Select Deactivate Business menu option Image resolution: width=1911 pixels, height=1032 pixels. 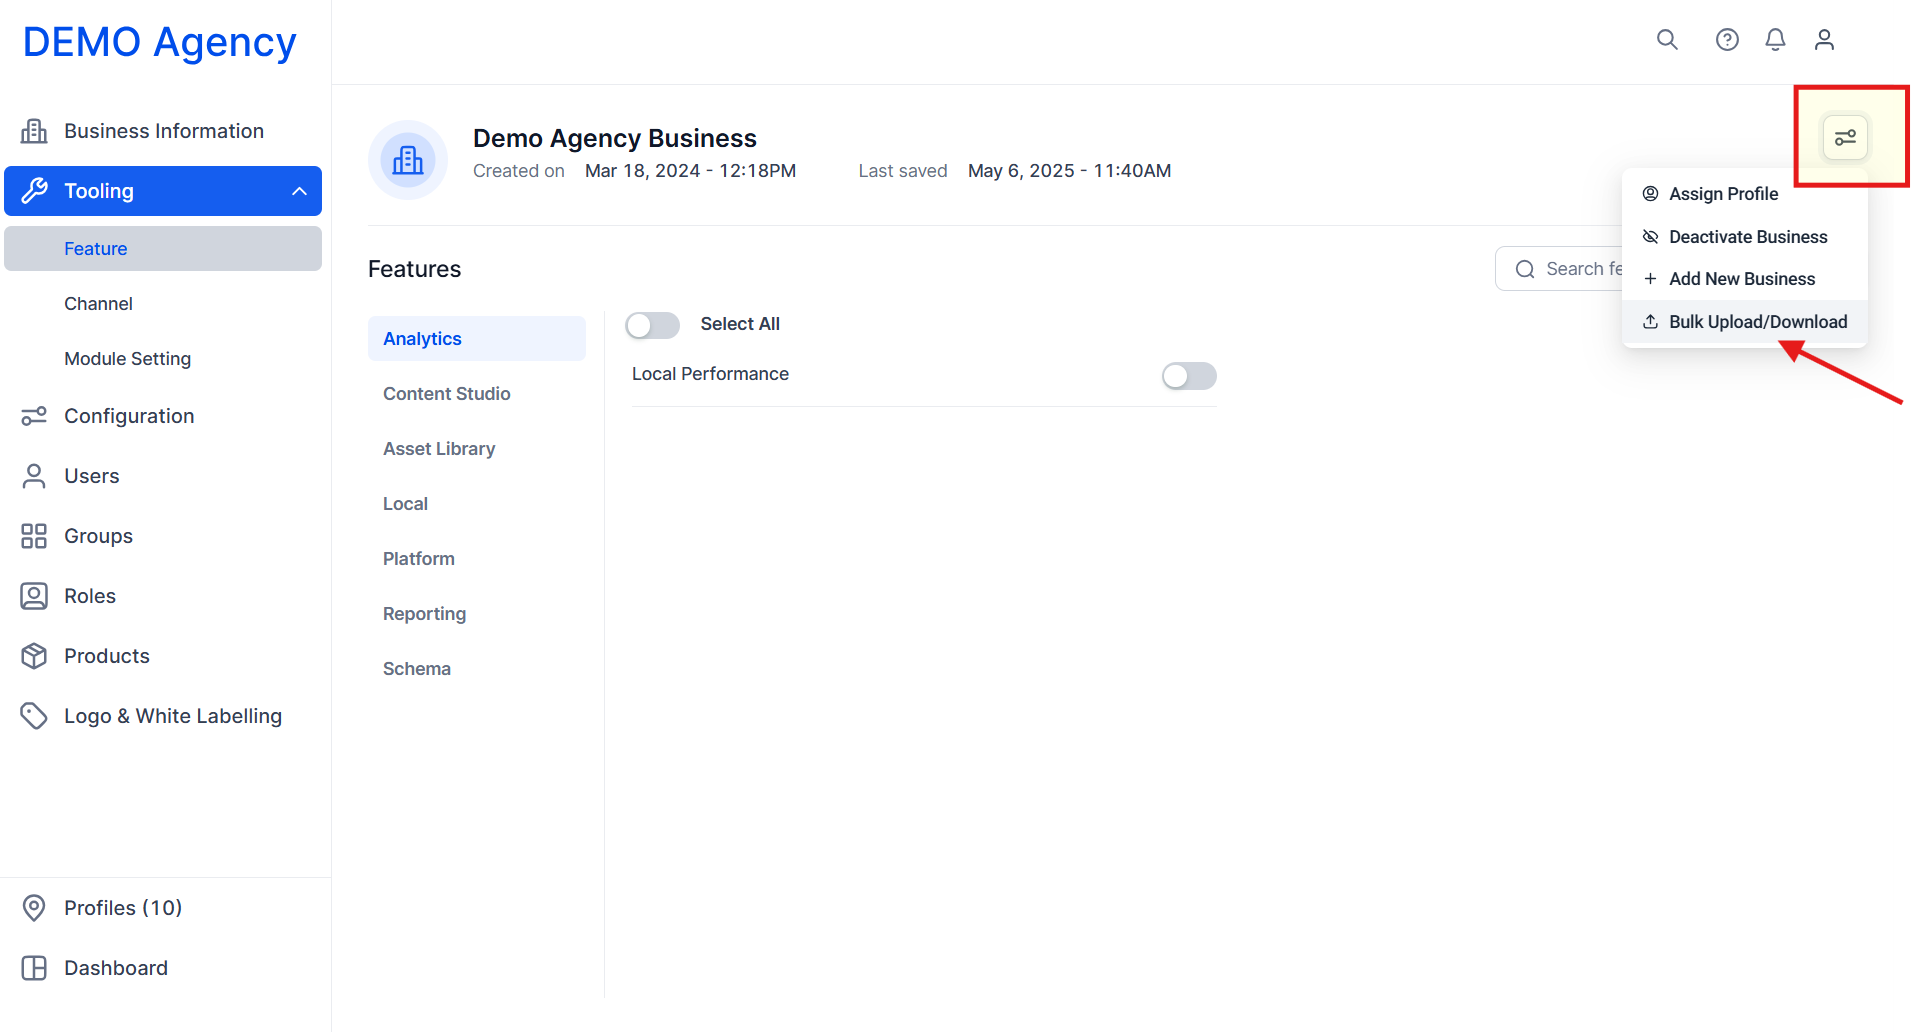pyautogui.click(x=1744, y=237)
